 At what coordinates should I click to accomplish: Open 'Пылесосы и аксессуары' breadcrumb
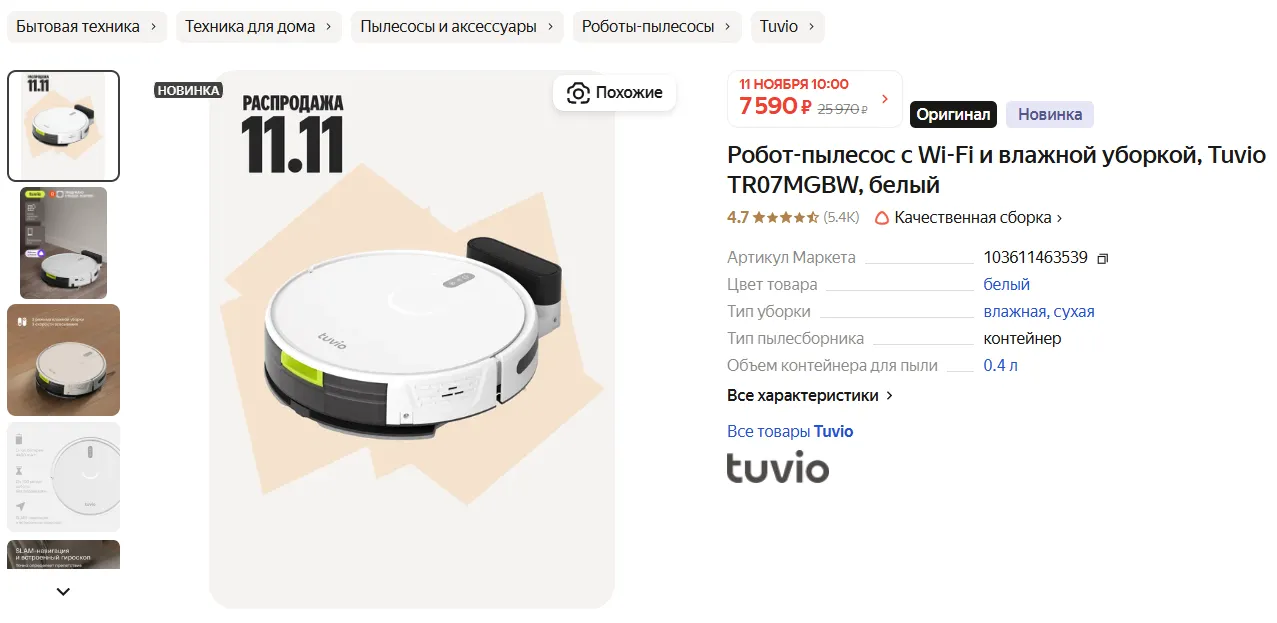coord(457,27)
